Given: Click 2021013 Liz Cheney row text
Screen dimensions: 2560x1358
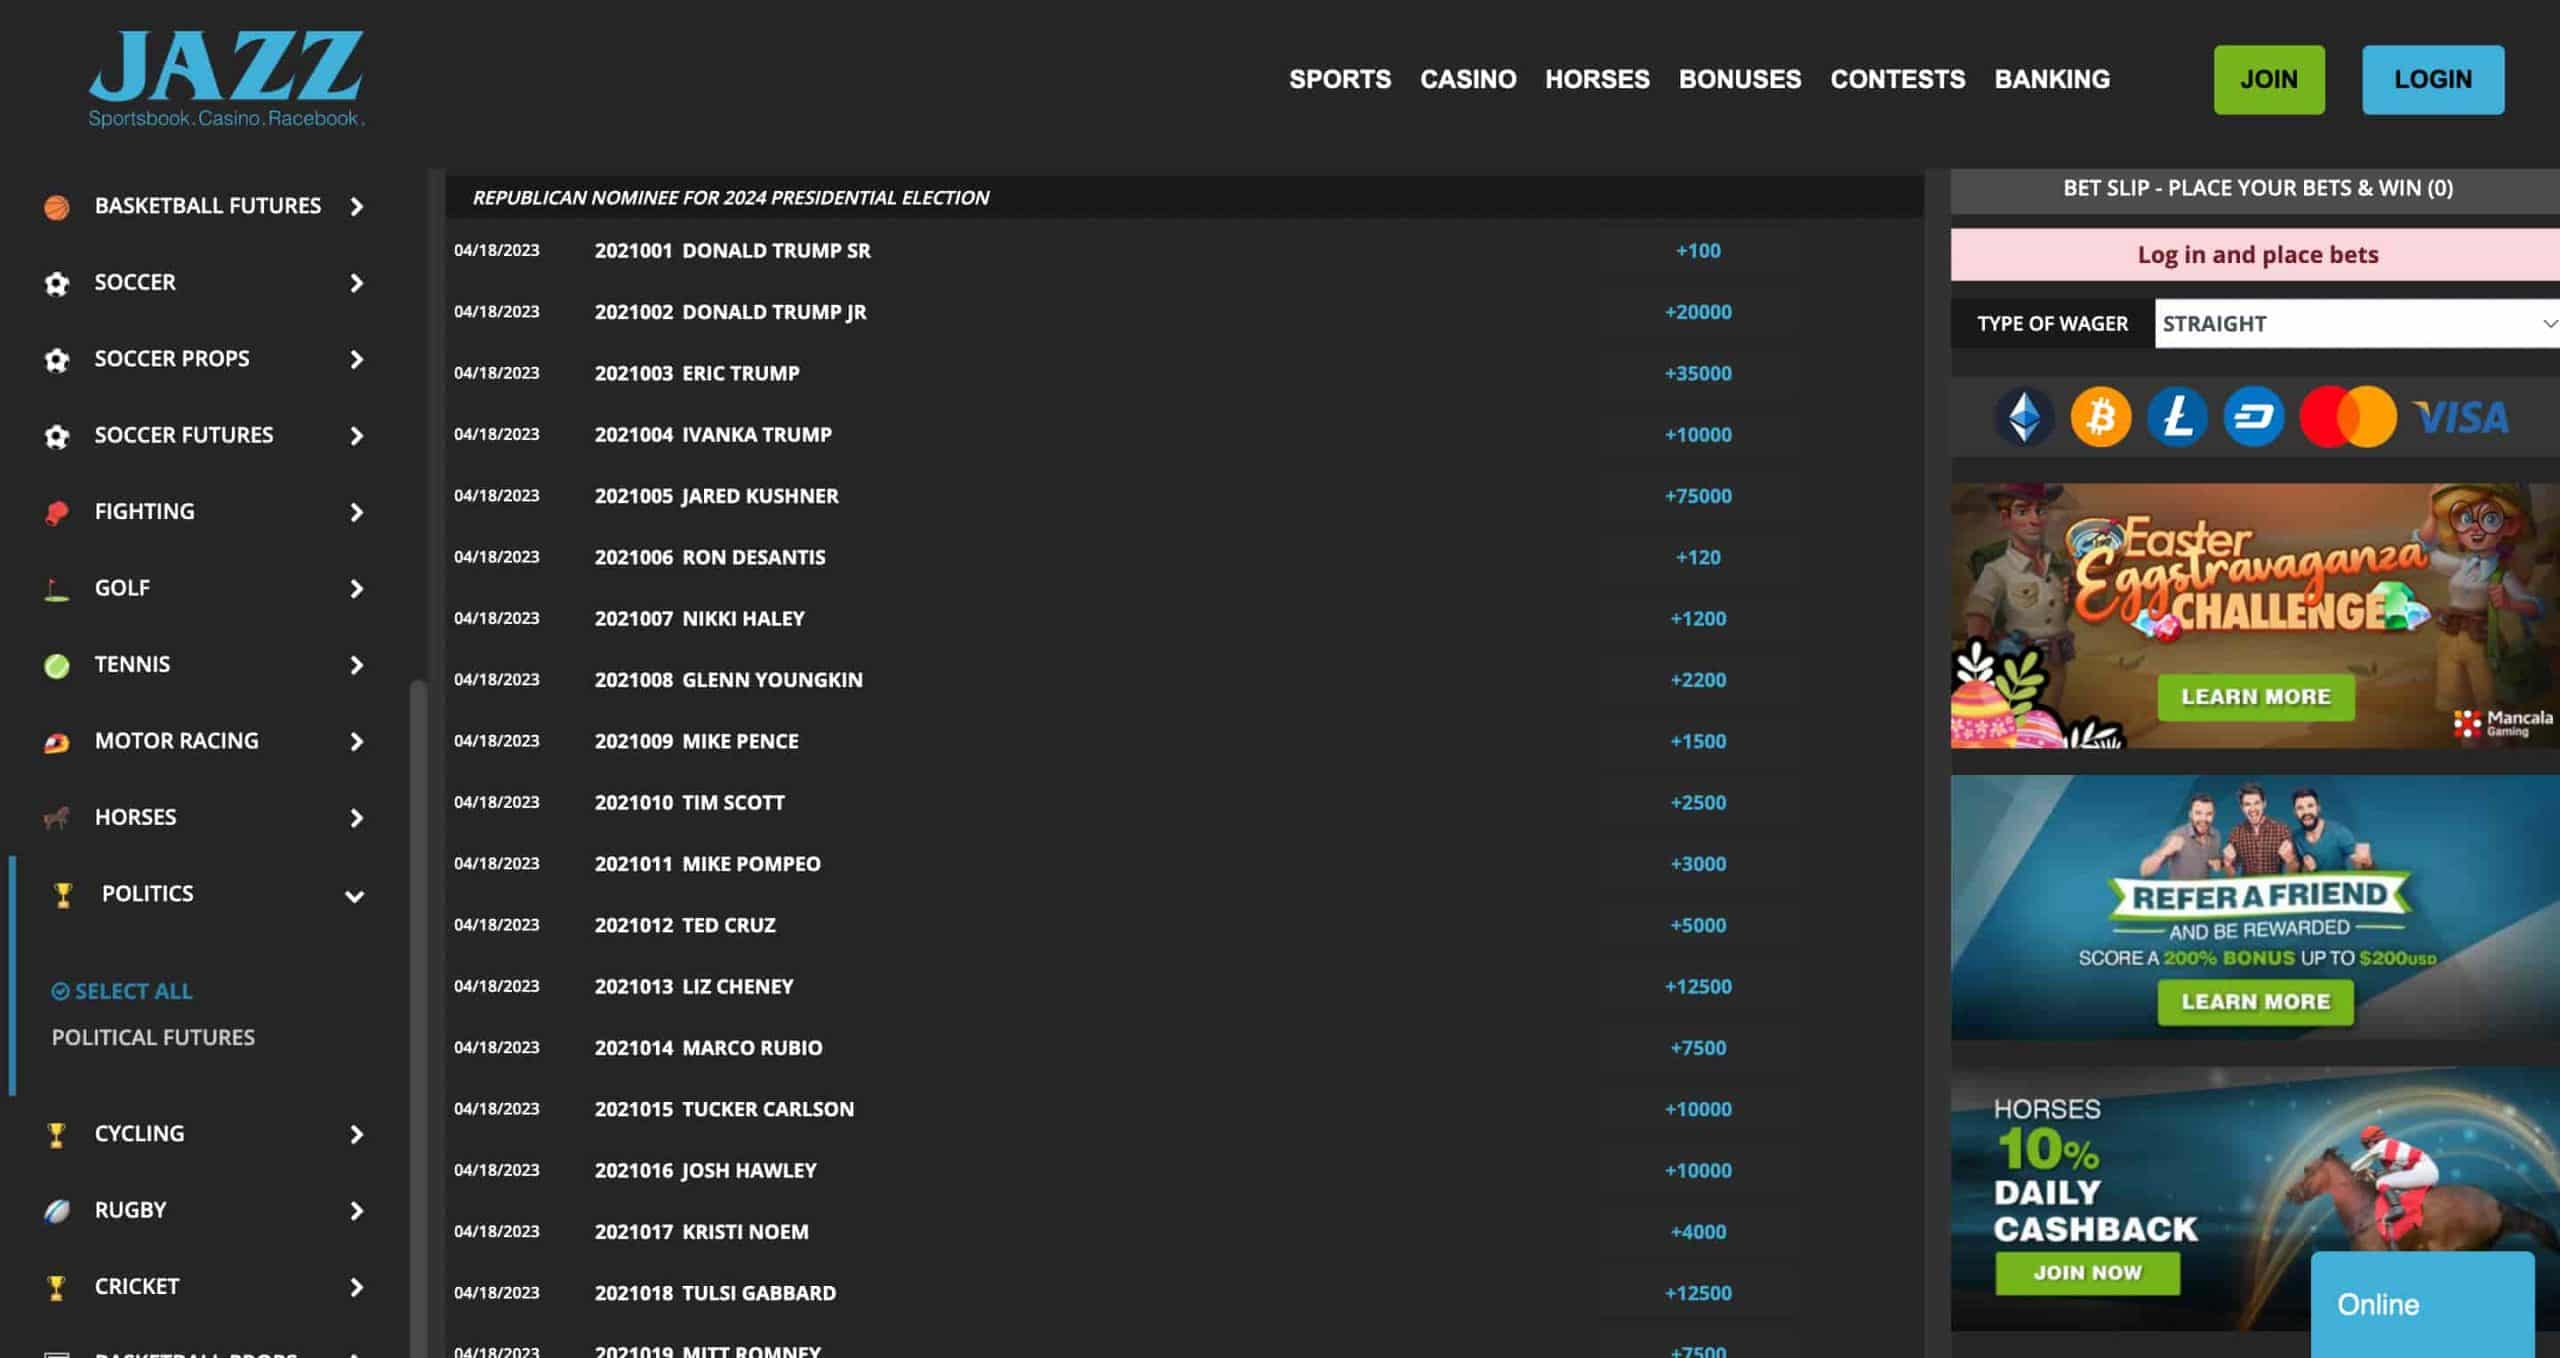Looking at the screenshot, I should (694, 987).
